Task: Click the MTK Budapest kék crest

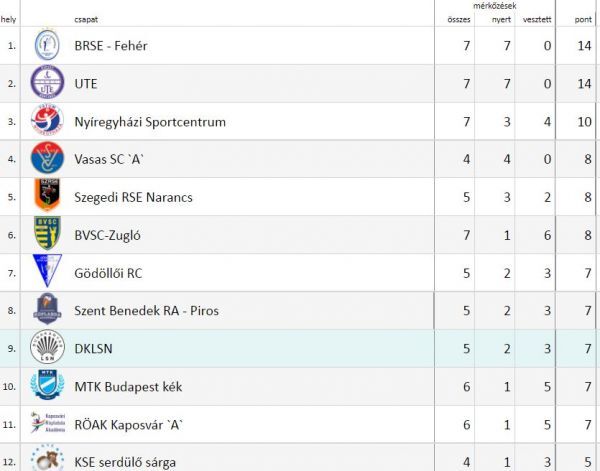Action: point(47,385)
